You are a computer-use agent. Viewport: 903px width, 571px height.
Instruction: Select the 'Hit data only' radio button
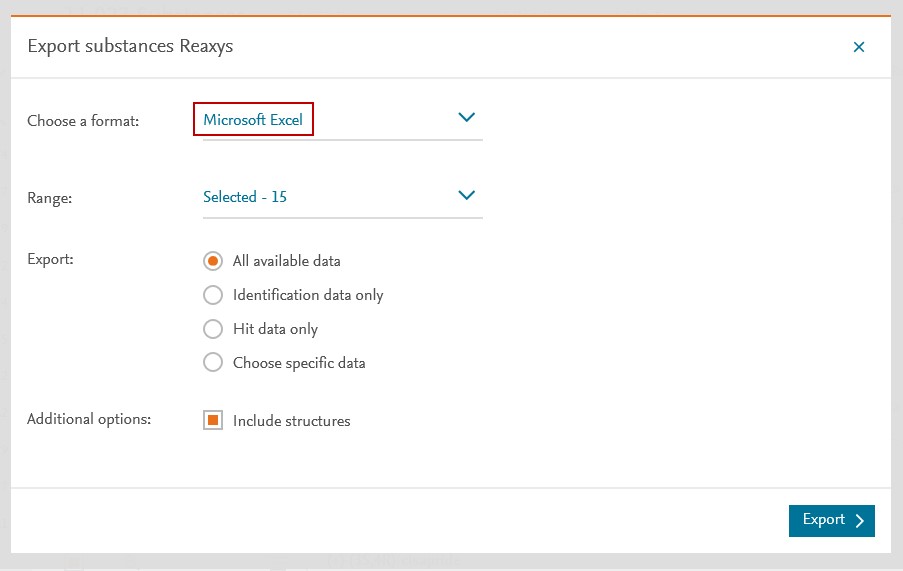212,329
